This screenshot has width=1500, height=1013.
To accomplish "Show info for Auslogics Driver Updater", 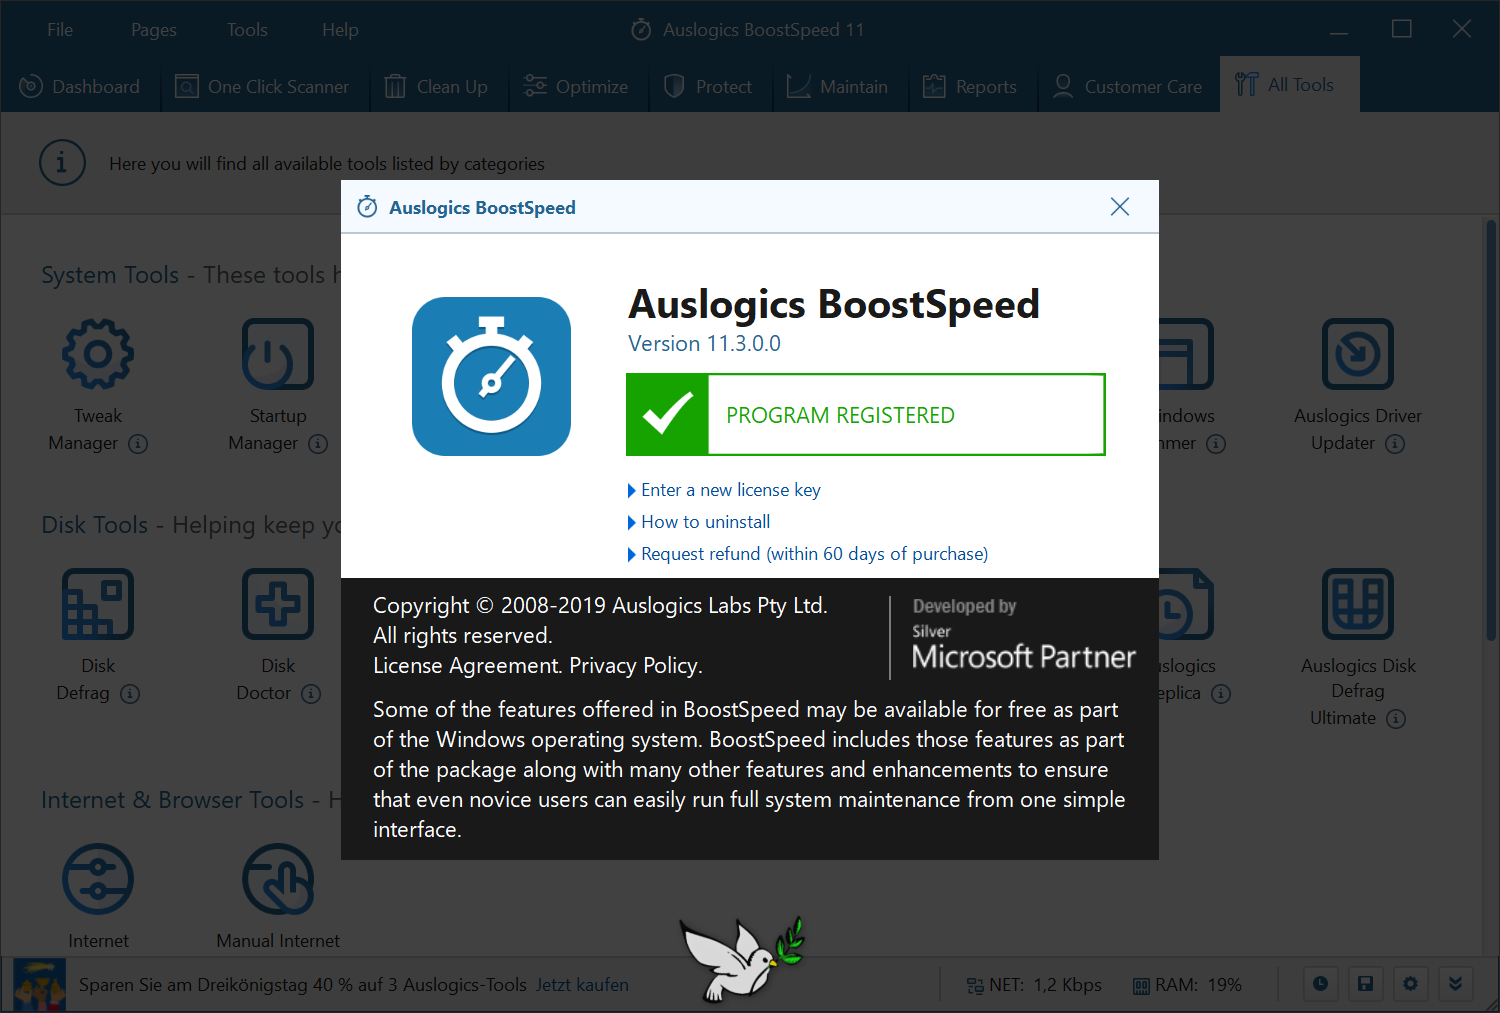I will click(x=1395, y=443).
